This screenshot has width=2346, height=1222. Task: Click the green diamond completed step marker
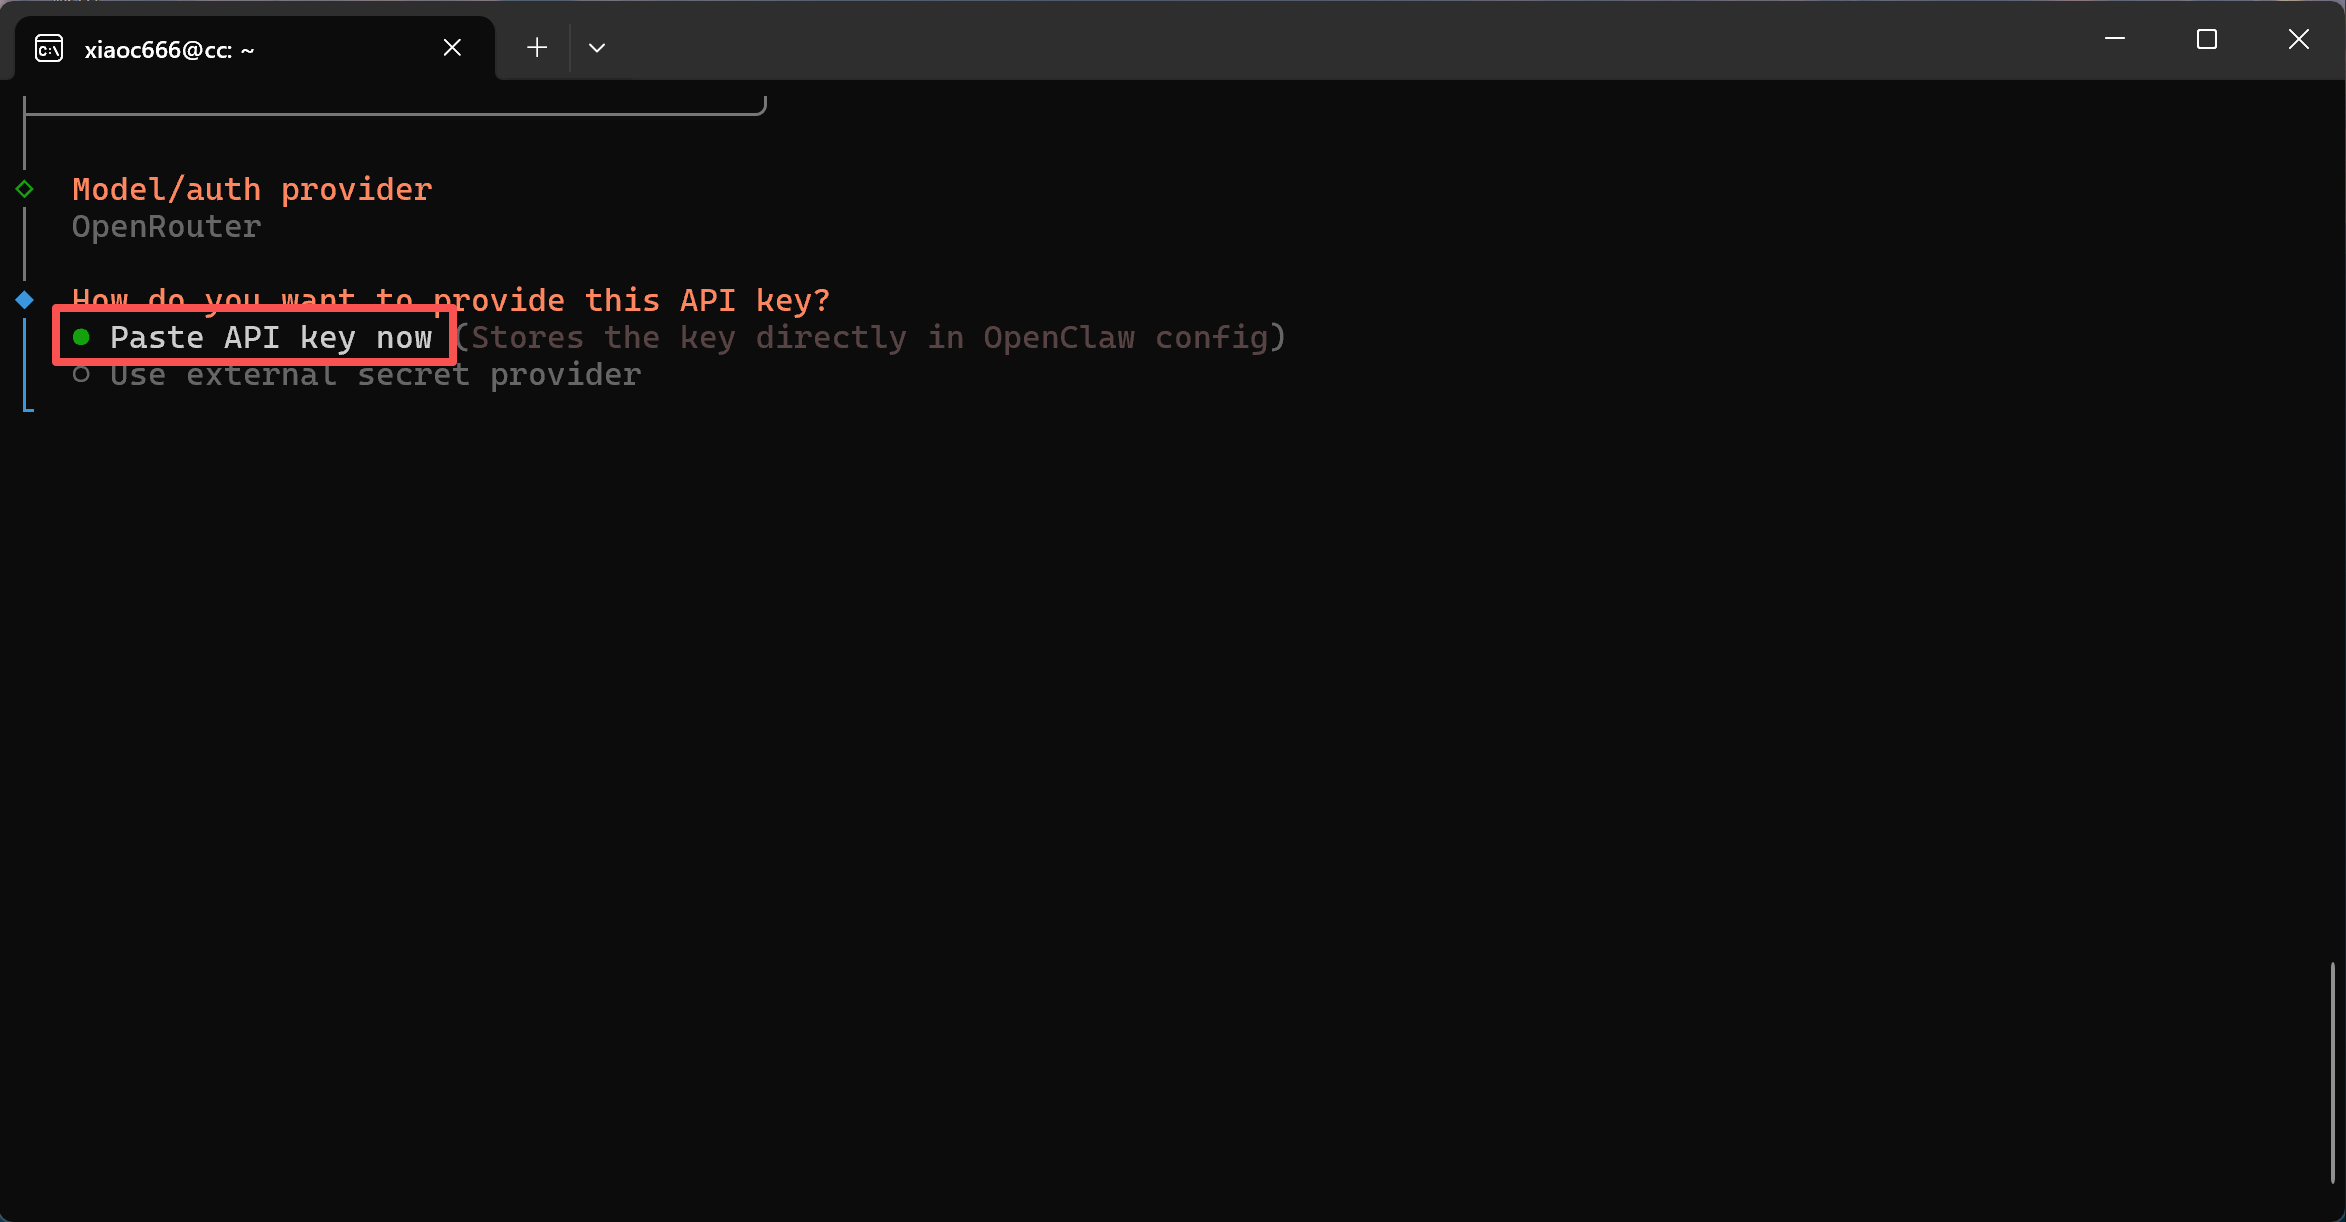[25, 189]
